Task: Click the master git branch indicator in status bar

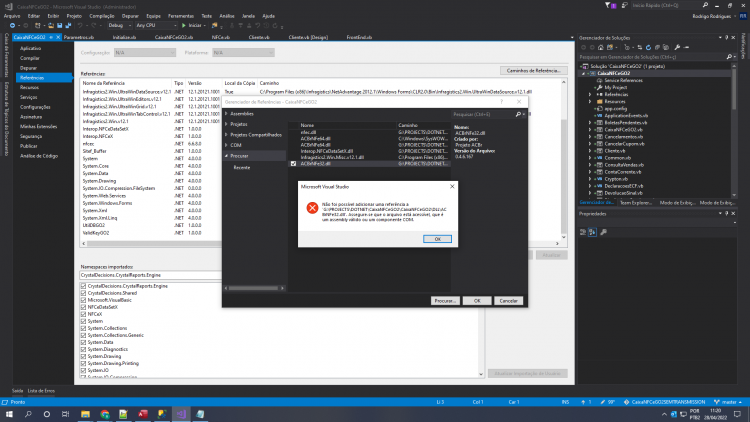Action: pyautogui.click(x=728, y=402)
